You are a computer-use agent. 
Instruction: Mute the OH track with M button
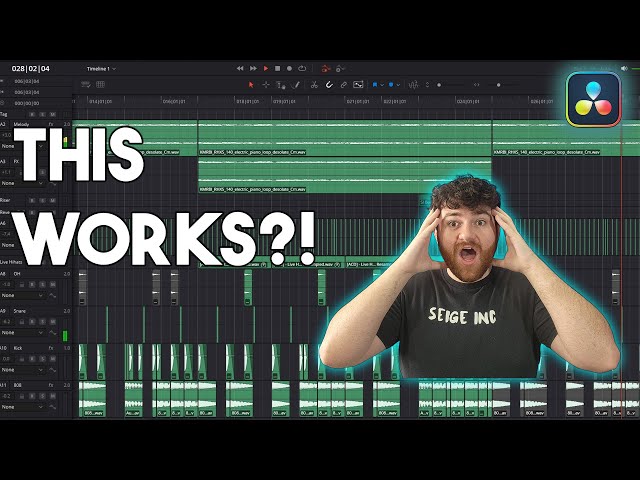[x=52, y=284]
